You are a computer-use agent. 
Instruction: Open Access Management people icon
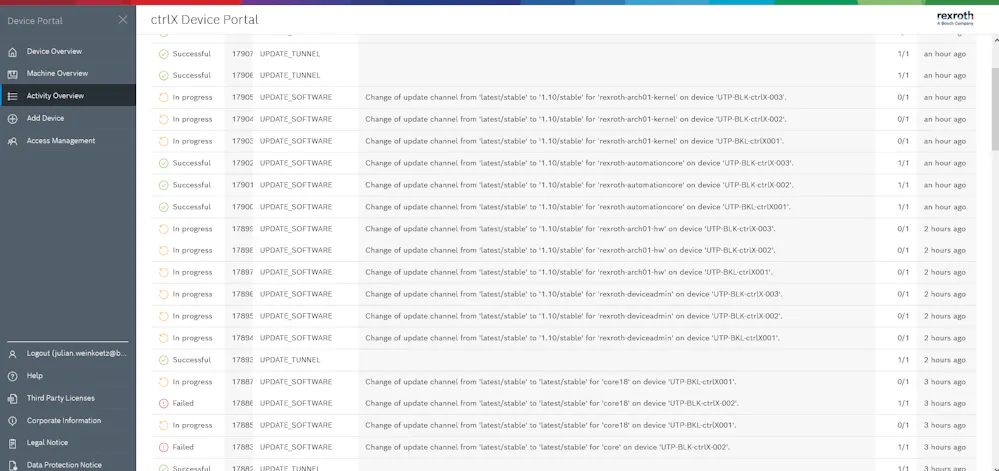tap(12, 141)
